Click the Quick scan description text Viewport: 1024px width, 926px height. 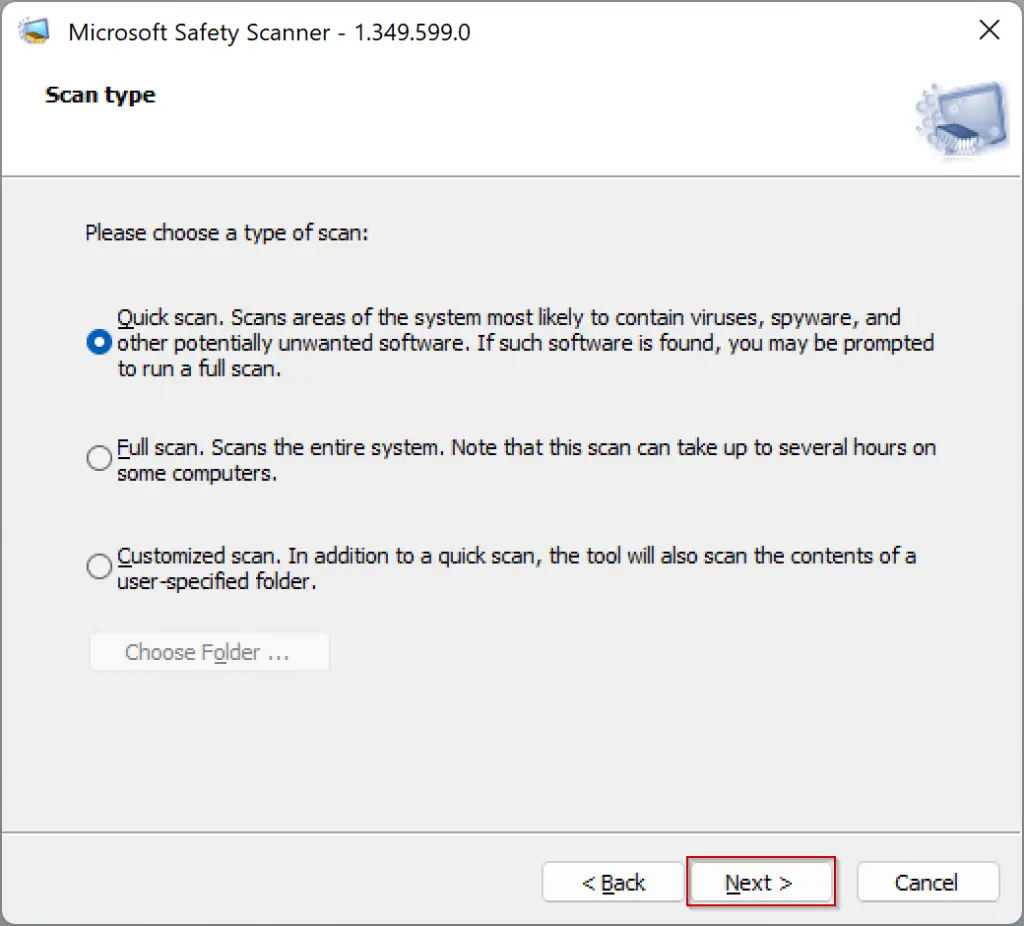(x=525, y=343)
